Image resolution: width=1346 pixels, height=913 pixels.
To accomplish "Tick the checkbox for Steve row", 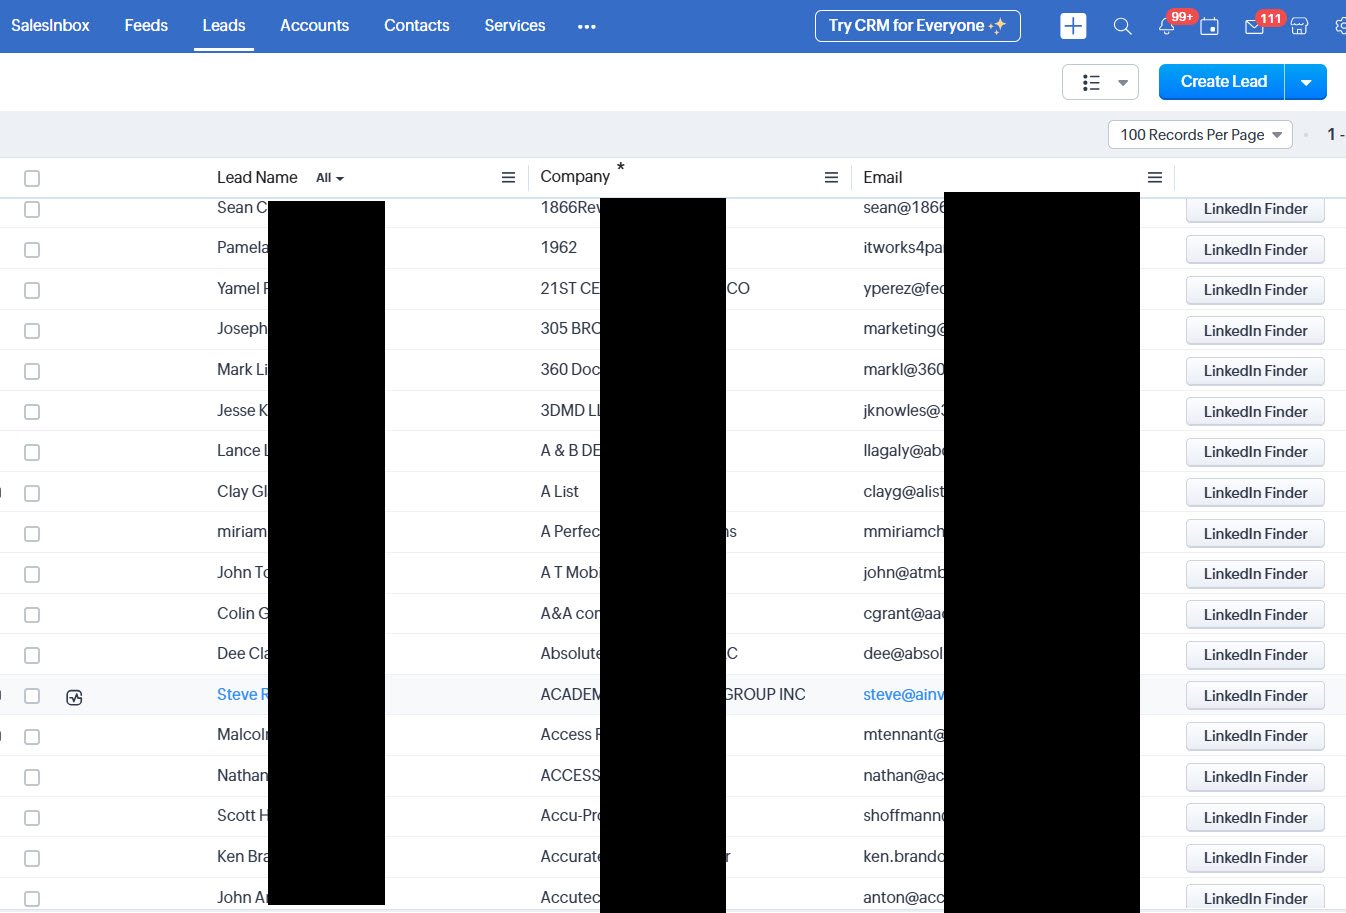I will (32, 696).
